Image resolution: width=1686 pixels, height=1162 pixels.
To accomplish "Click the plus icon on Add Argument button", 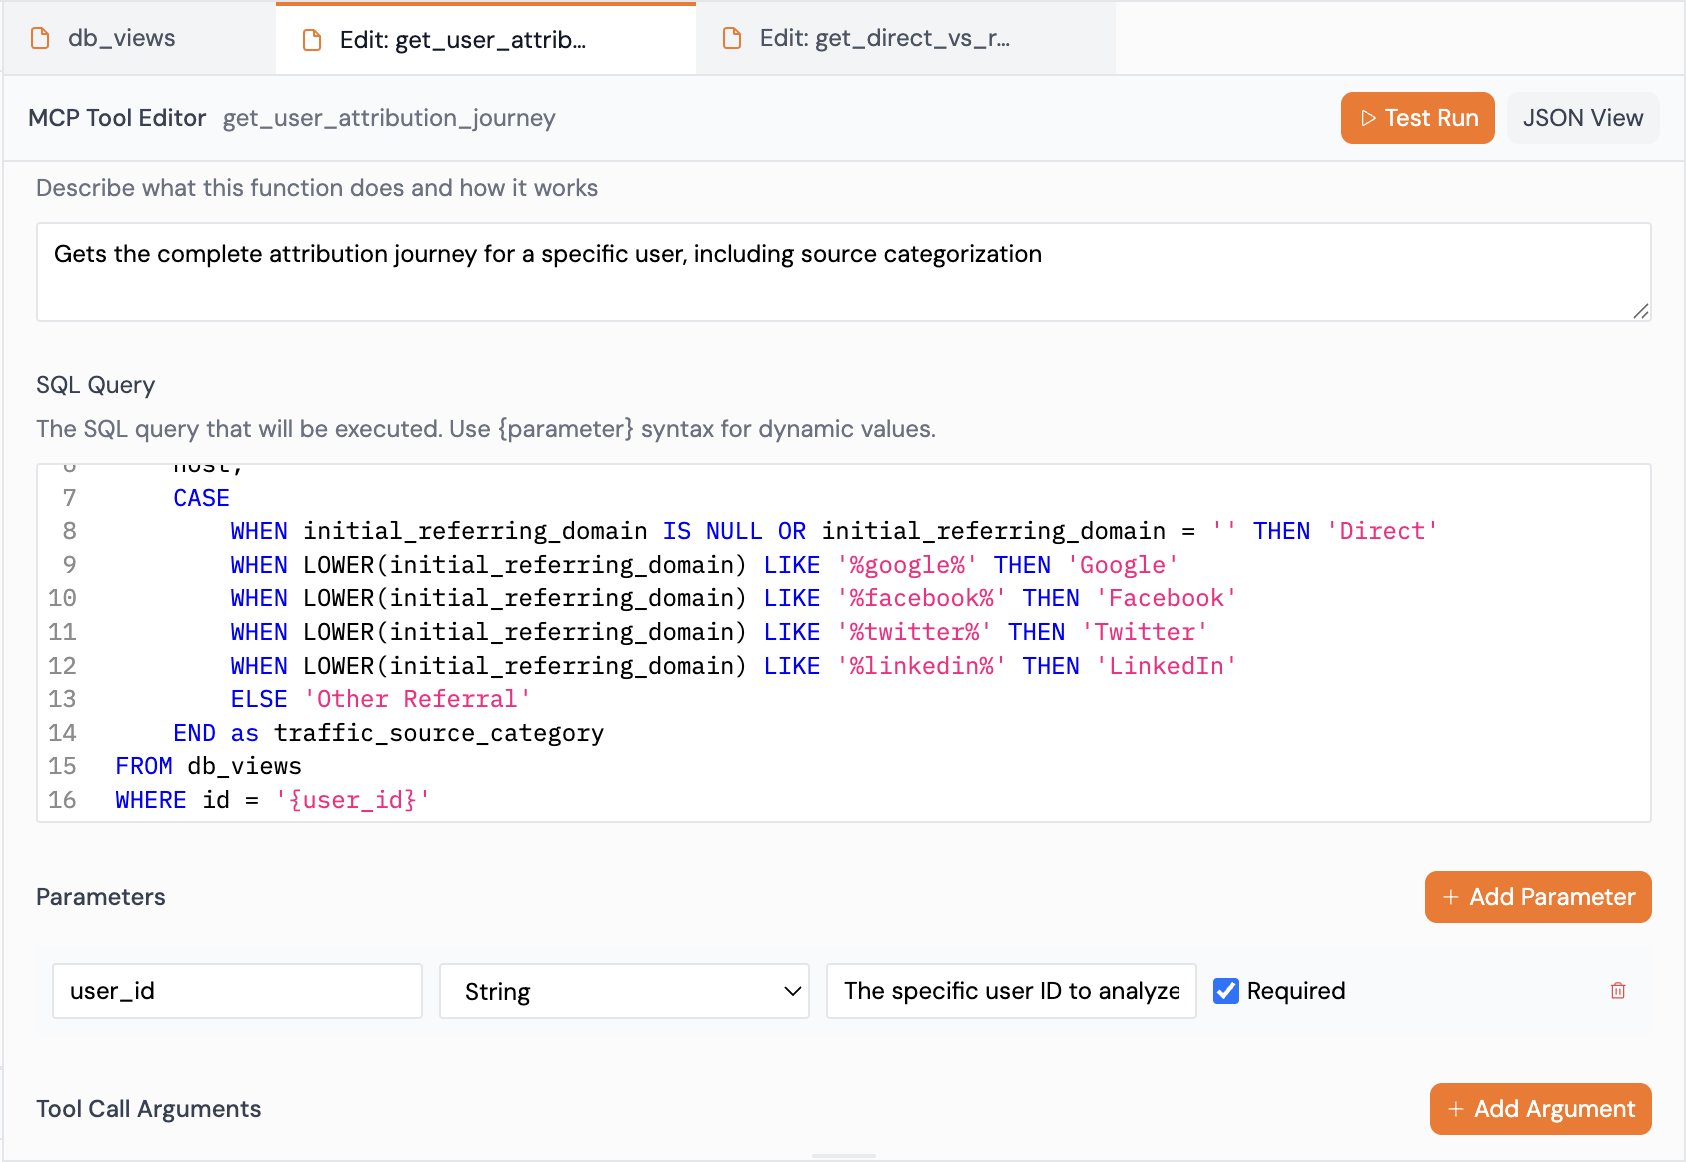I will tap(1459, 1109).
